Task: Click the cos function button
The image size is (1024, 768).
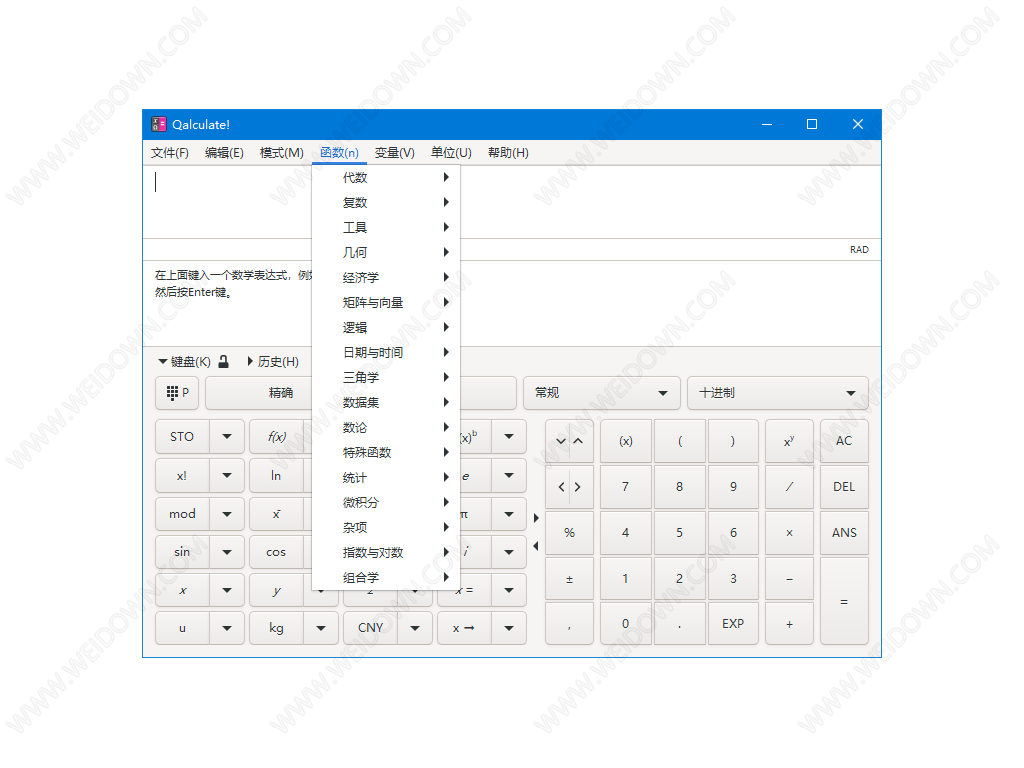Action: 276,552
